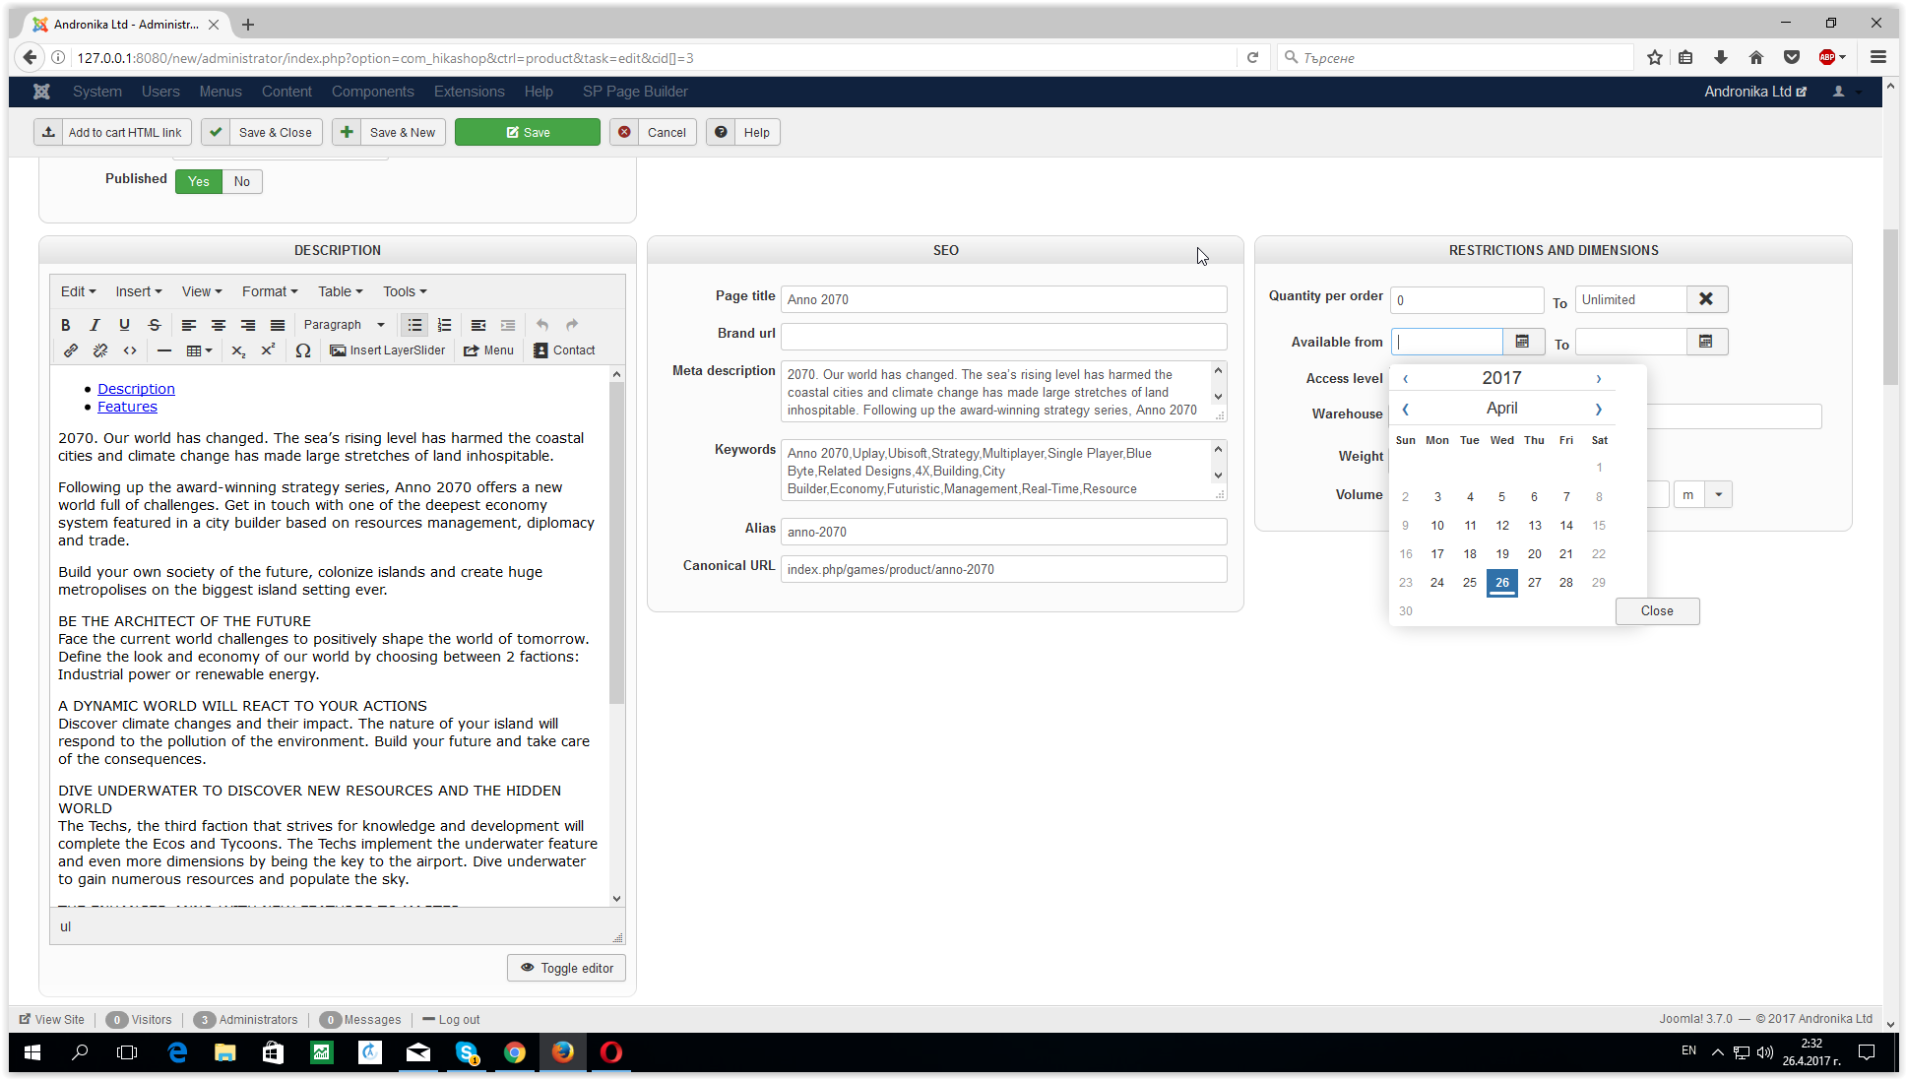Image resolution: width=1906 pixels, height=1080 pixels.
Task: Open the Components menu
Action: pos(373,92)
